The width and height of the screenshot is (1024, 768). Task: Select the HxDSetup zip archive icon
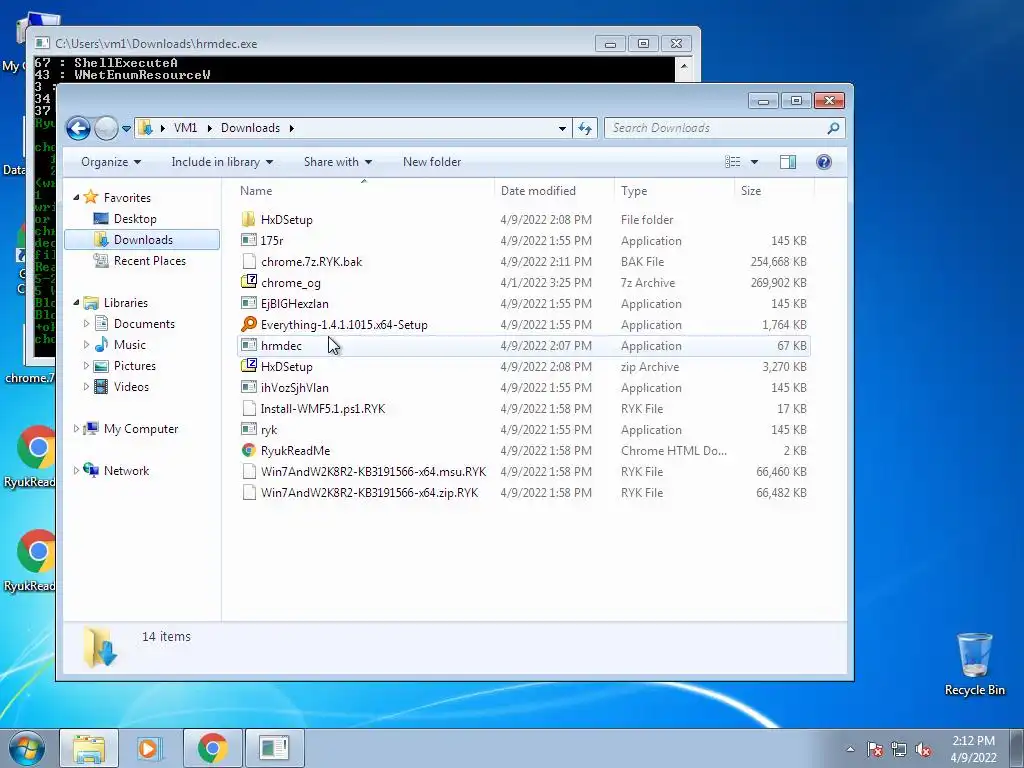click(249, 366)
